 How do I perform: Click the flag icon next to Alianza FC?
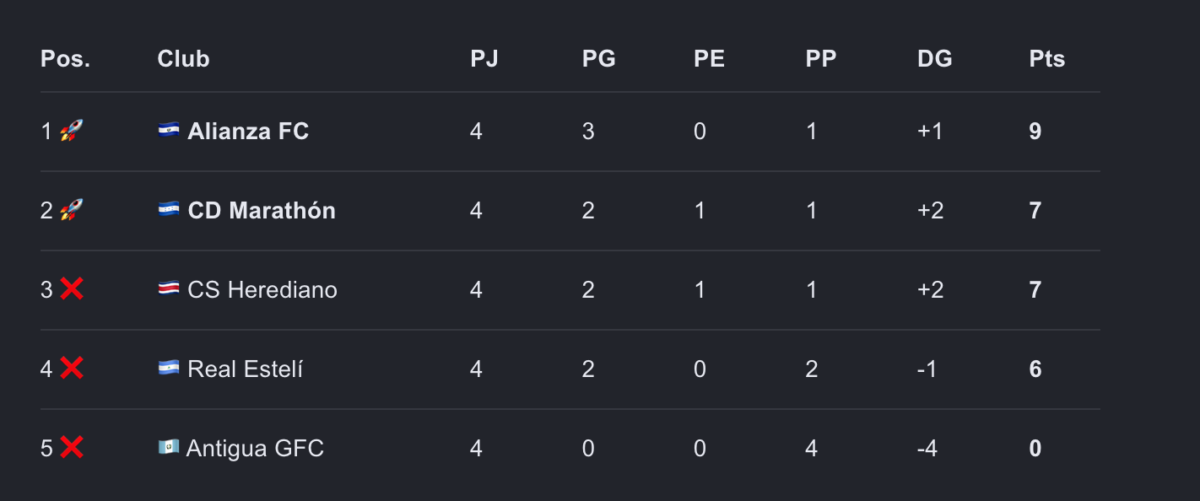click(x=169, y=130)
